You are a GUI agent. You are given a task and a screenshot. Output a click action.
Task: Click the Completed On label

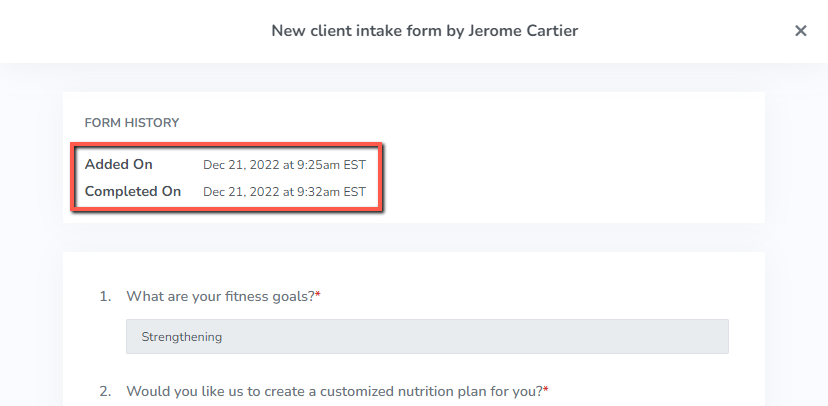(133, 191)
